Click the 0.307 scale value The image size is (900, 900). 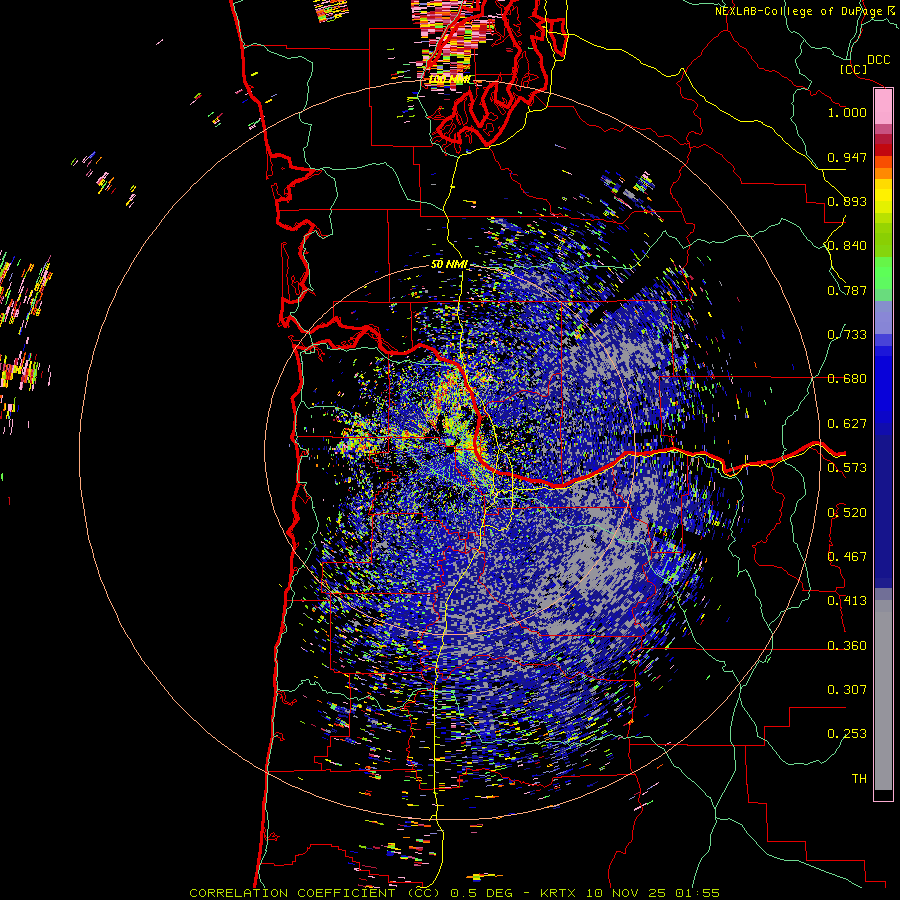pyautogui.click(x=847, y=690)
